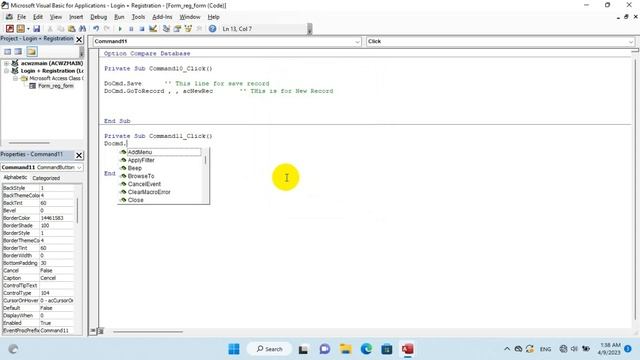The width and height of the screenshot is (640, 360).
Task: Click the Procedure View button at code window bottom
Action: 93,331
